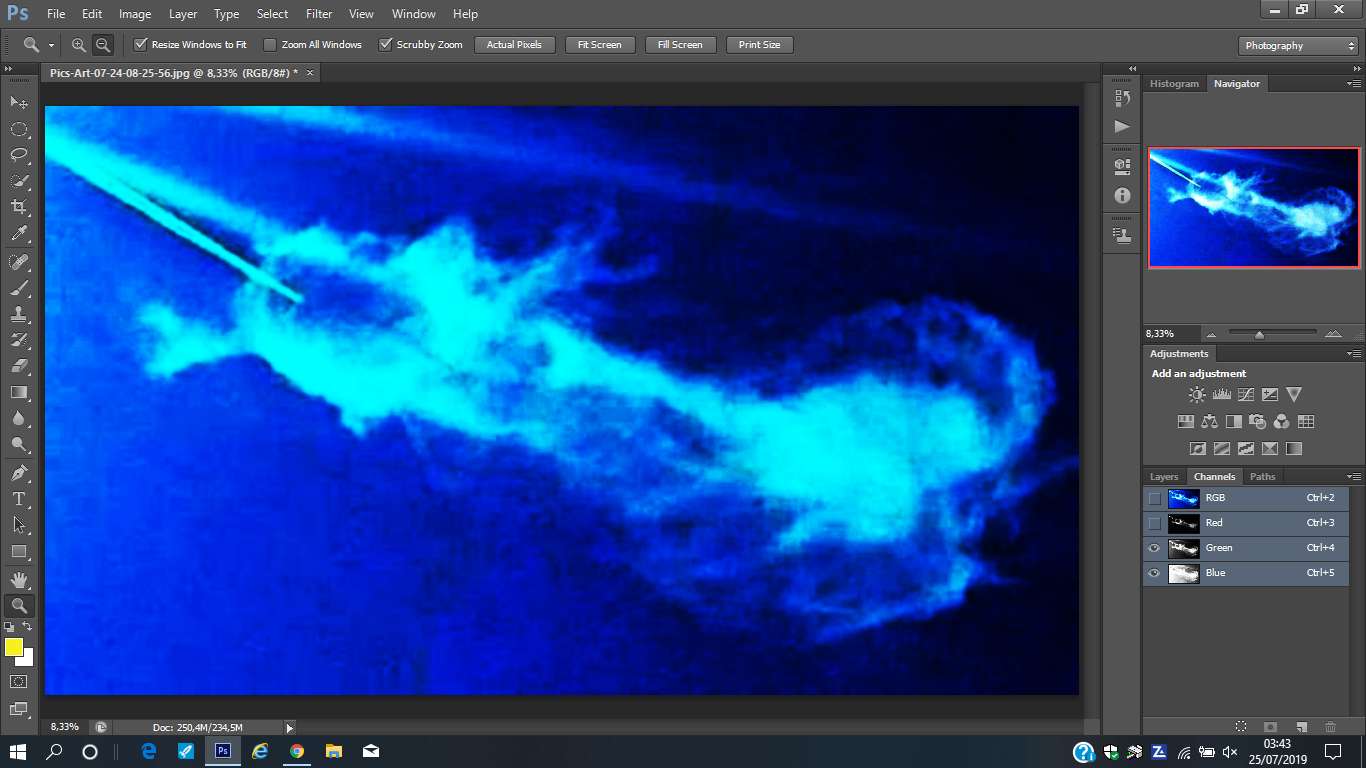Hide the Green channel visibility eye
The height and width of the screenshot is (768, 1366).
1155,548
